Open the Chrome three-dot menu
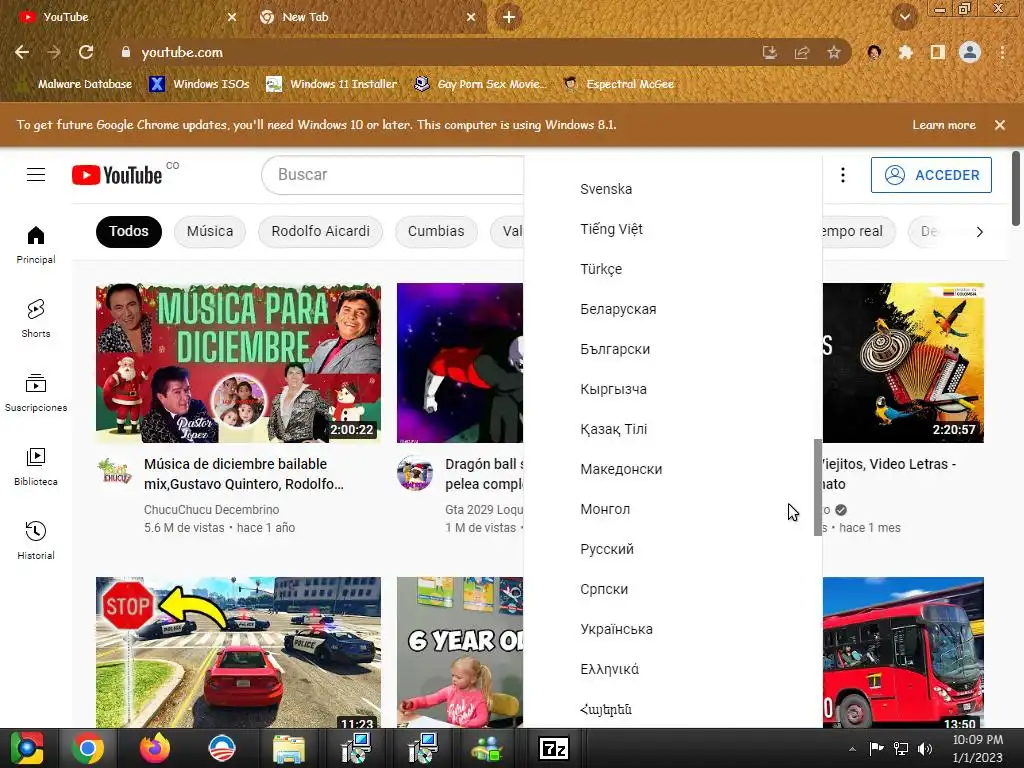The image size is (1024, 768). point(1002,52)
